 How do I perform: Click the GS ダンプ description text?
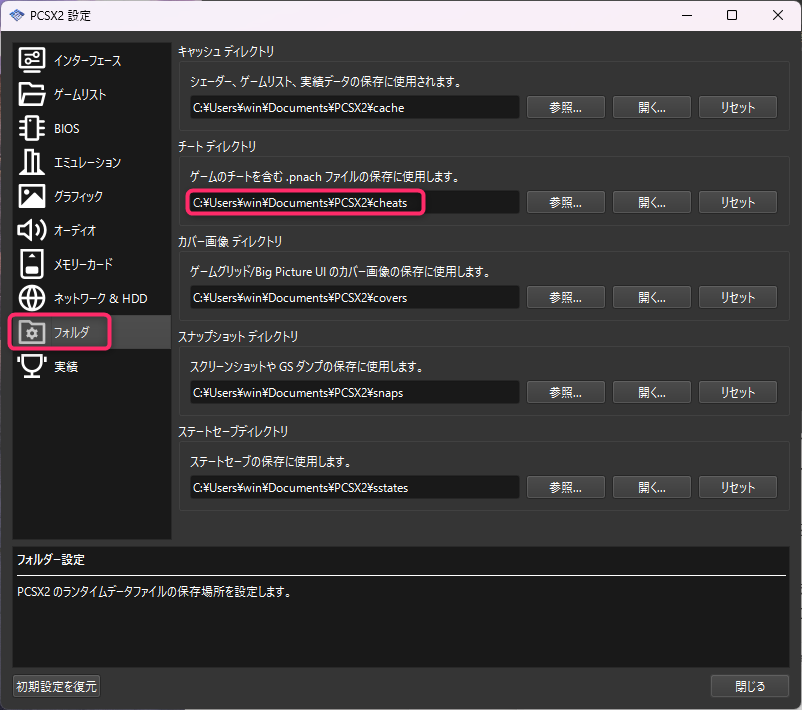tap(306, 366)
